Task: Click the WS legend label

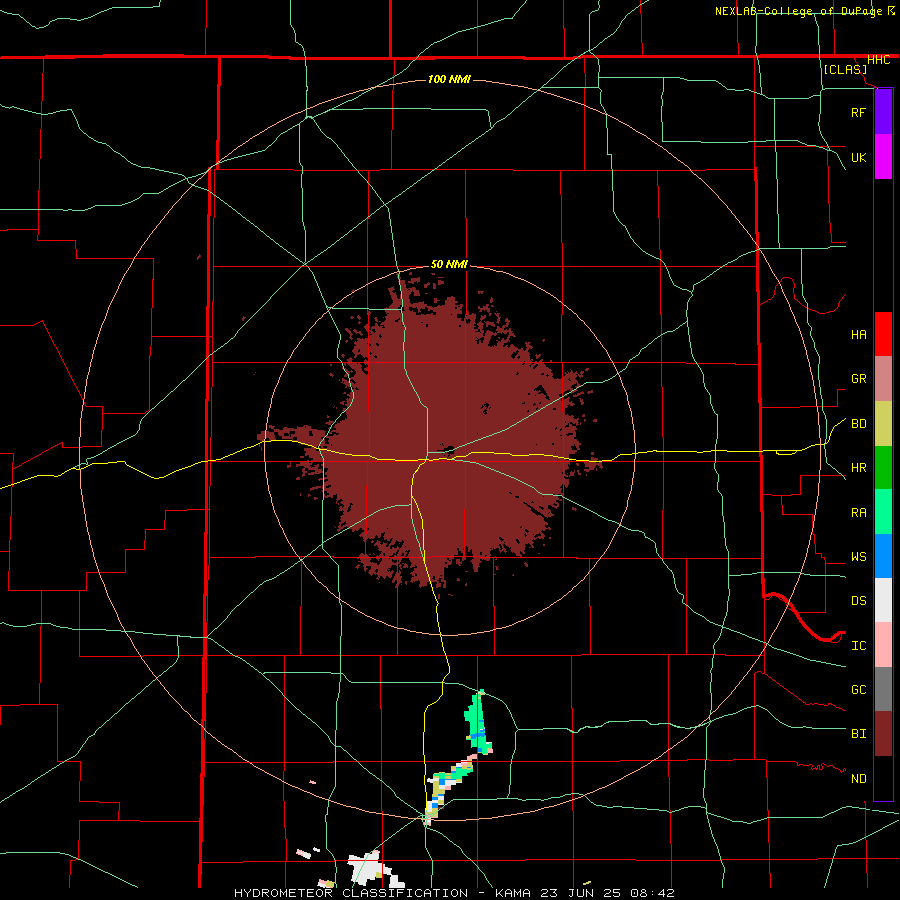Action: 858,557
